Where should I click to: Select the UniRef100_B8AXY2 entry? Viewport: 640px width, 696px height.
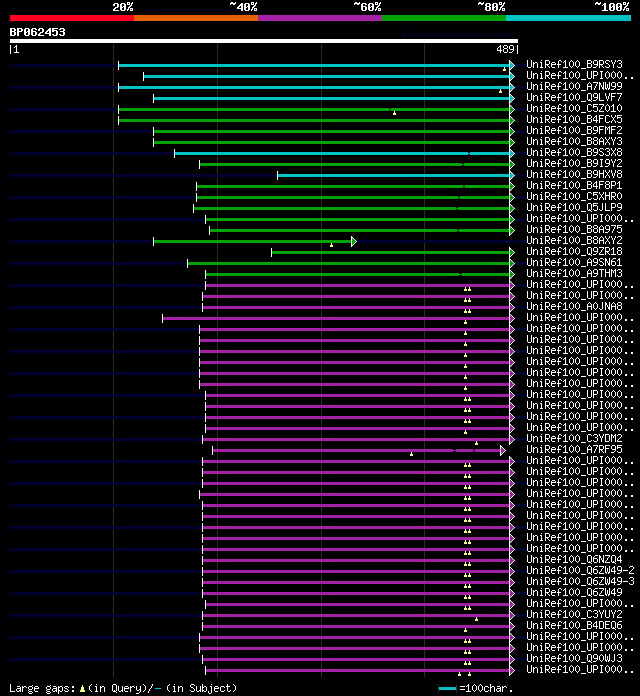574,241
